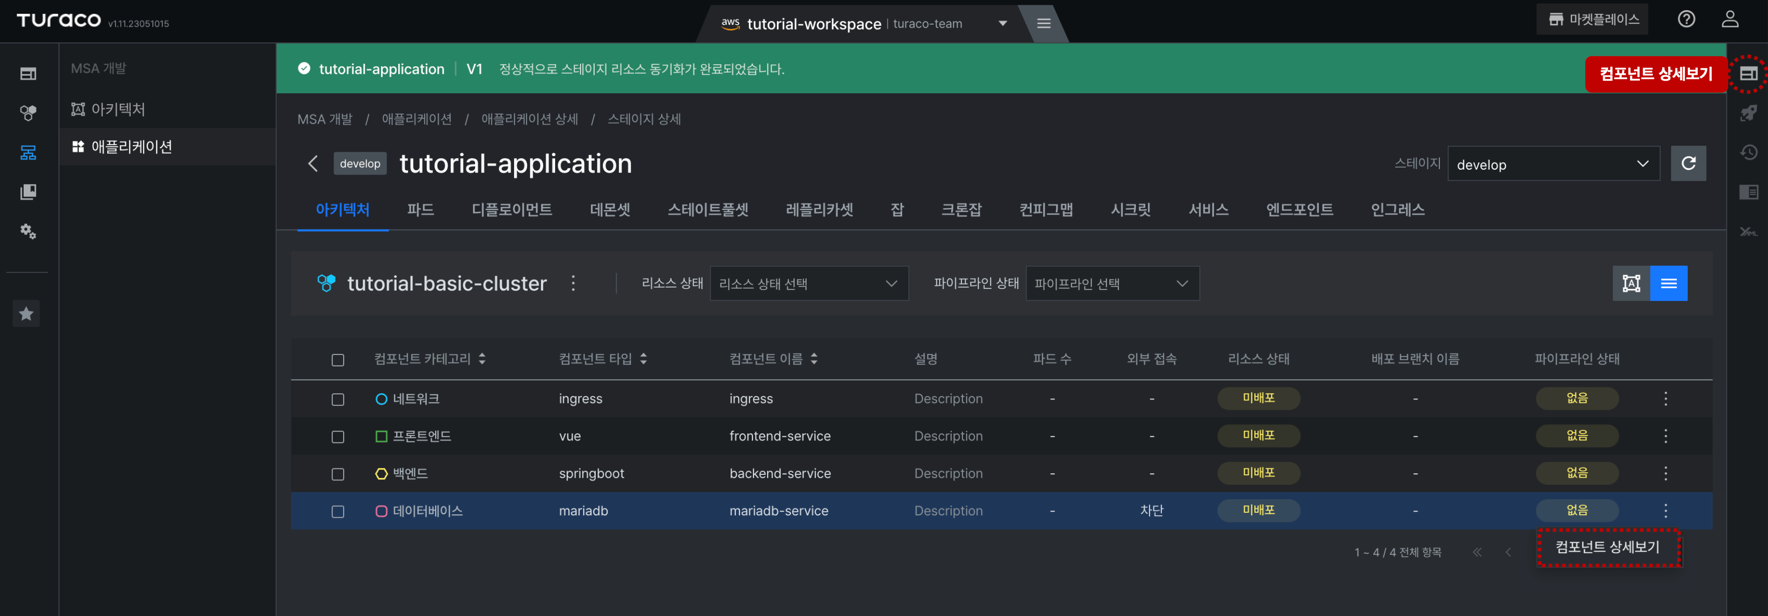Image resolution: width=1768 pixels, height=616 pixels.
Task: Switch to the 컨피그맵 tab
Action: 1046,209
